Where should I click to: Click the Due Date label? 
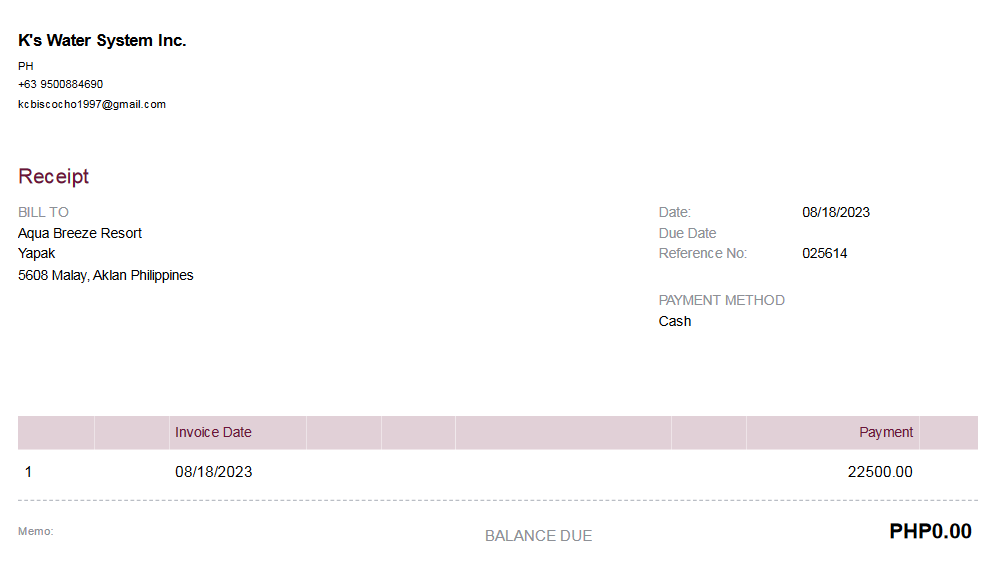point(687,233)
